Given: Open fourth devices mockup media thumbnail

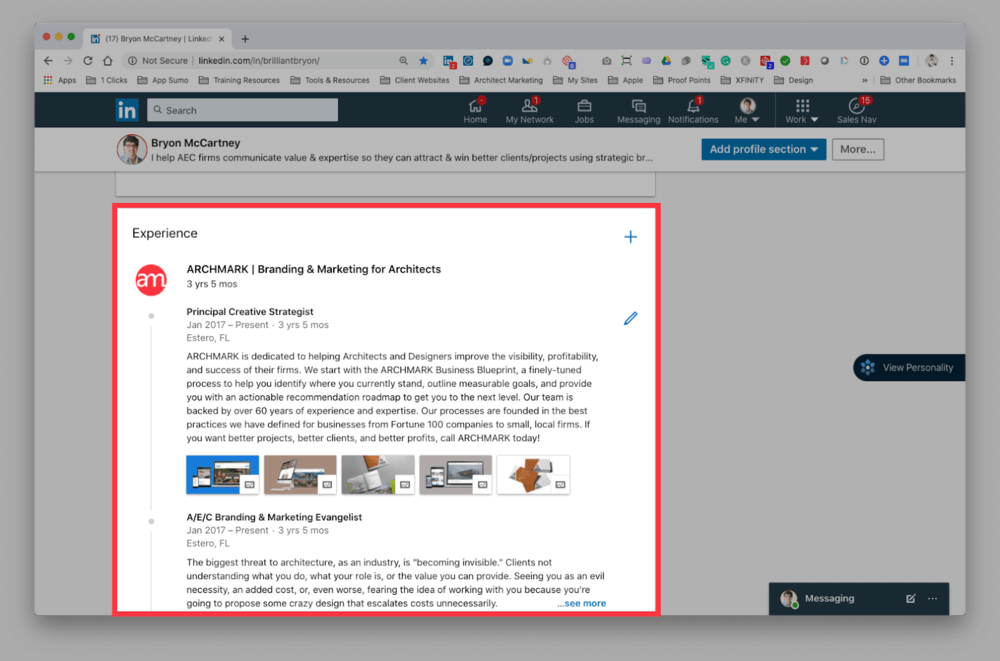Looking at the screenshot, I should [x=456, y=475].
